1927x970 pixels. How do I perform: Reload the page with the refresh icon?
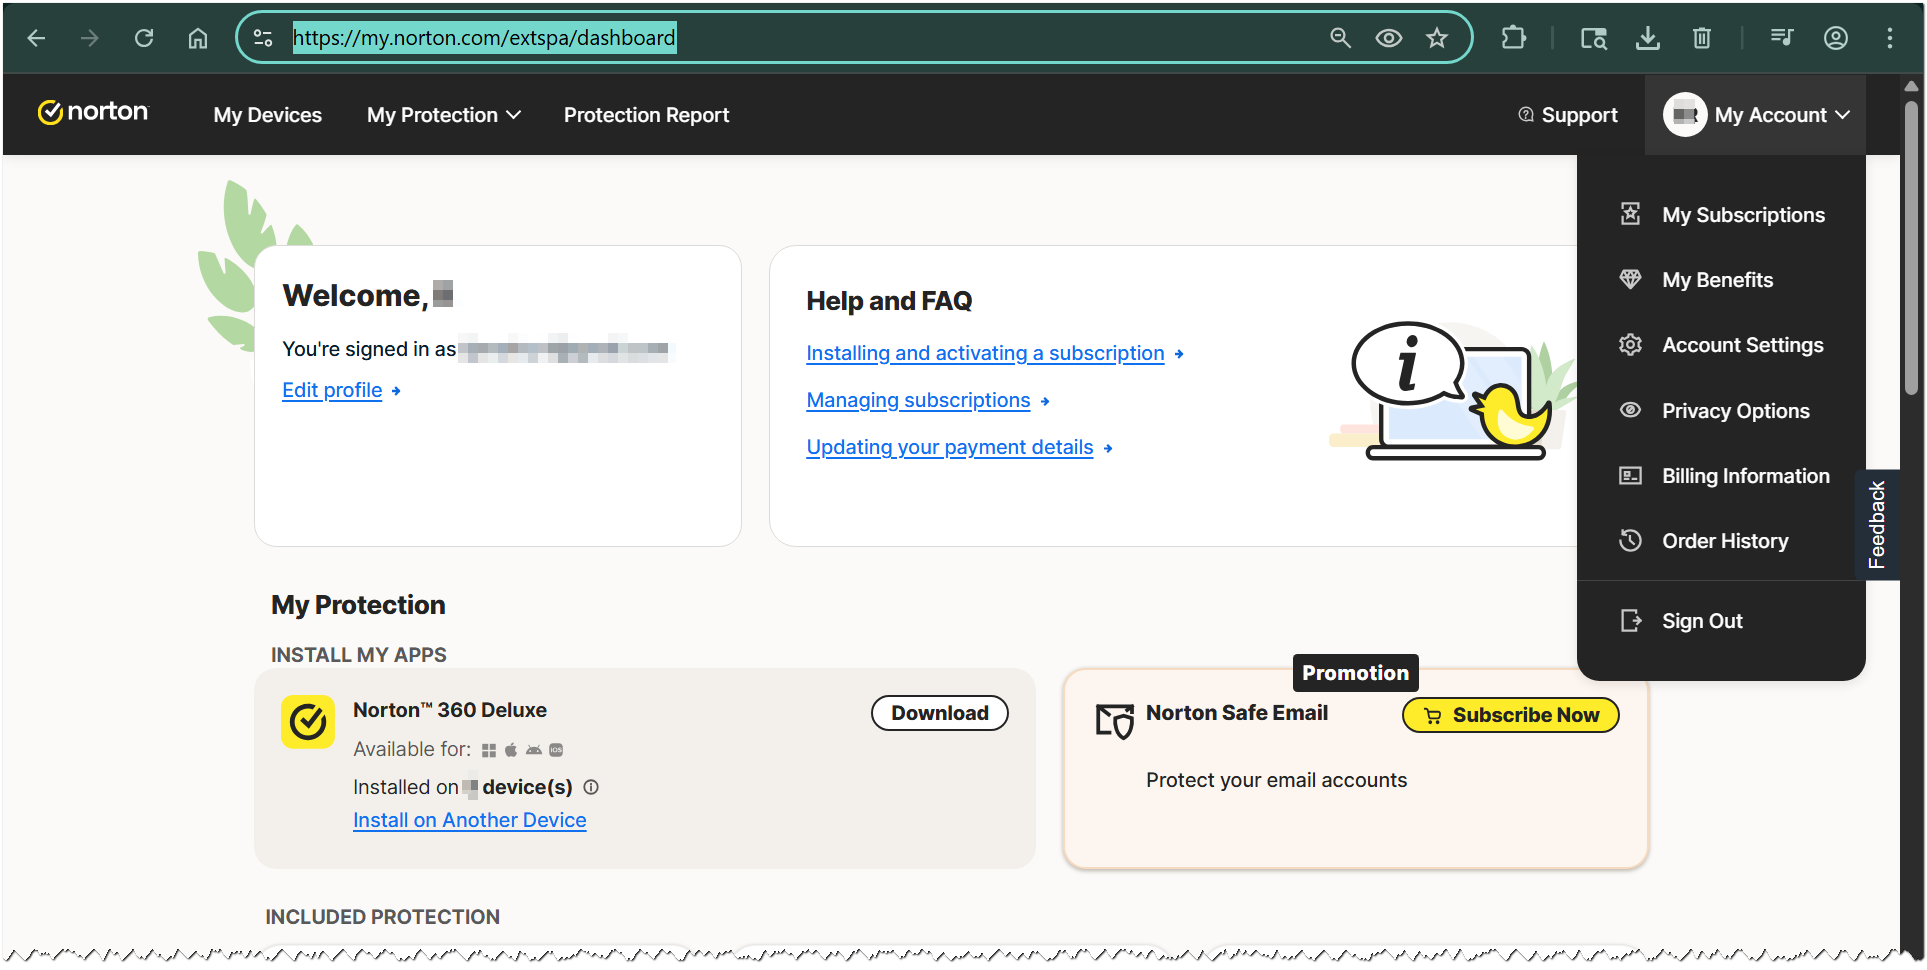144,38
